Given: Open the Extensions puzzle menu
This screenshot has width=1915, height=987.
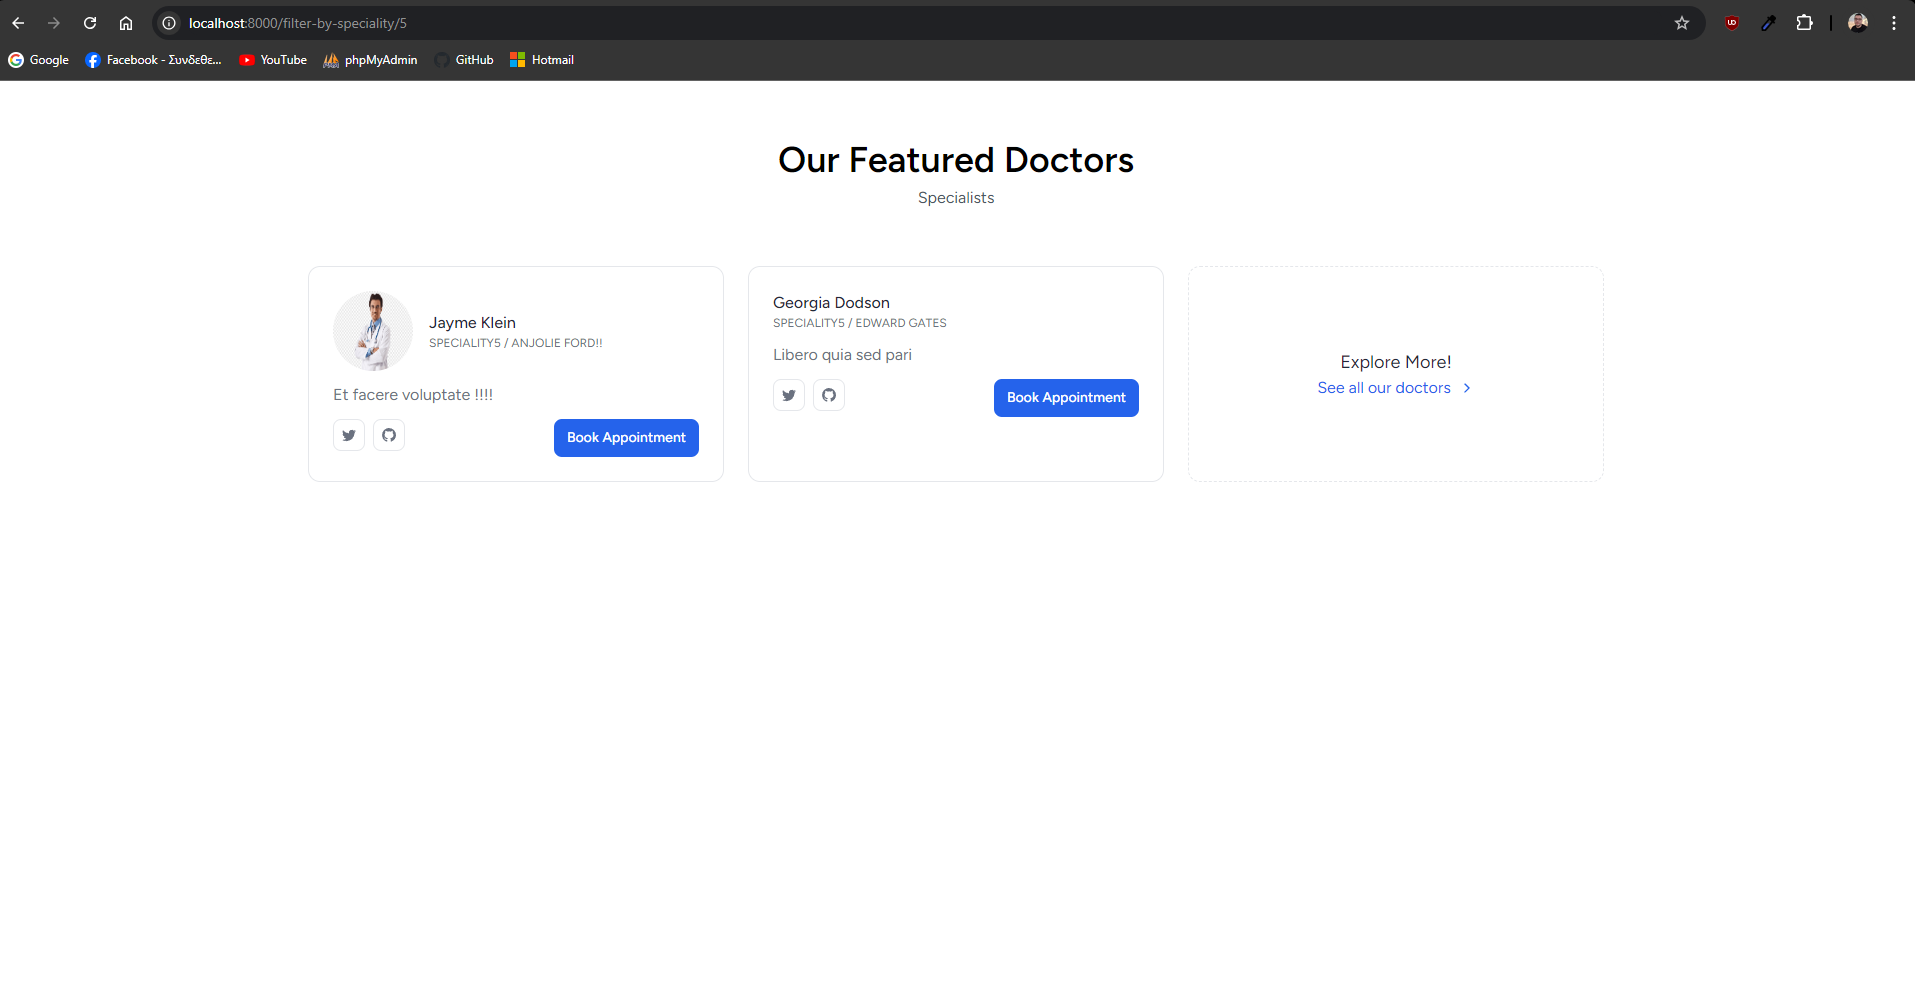Looking at the screenshot, I should tap(1804, 23).
